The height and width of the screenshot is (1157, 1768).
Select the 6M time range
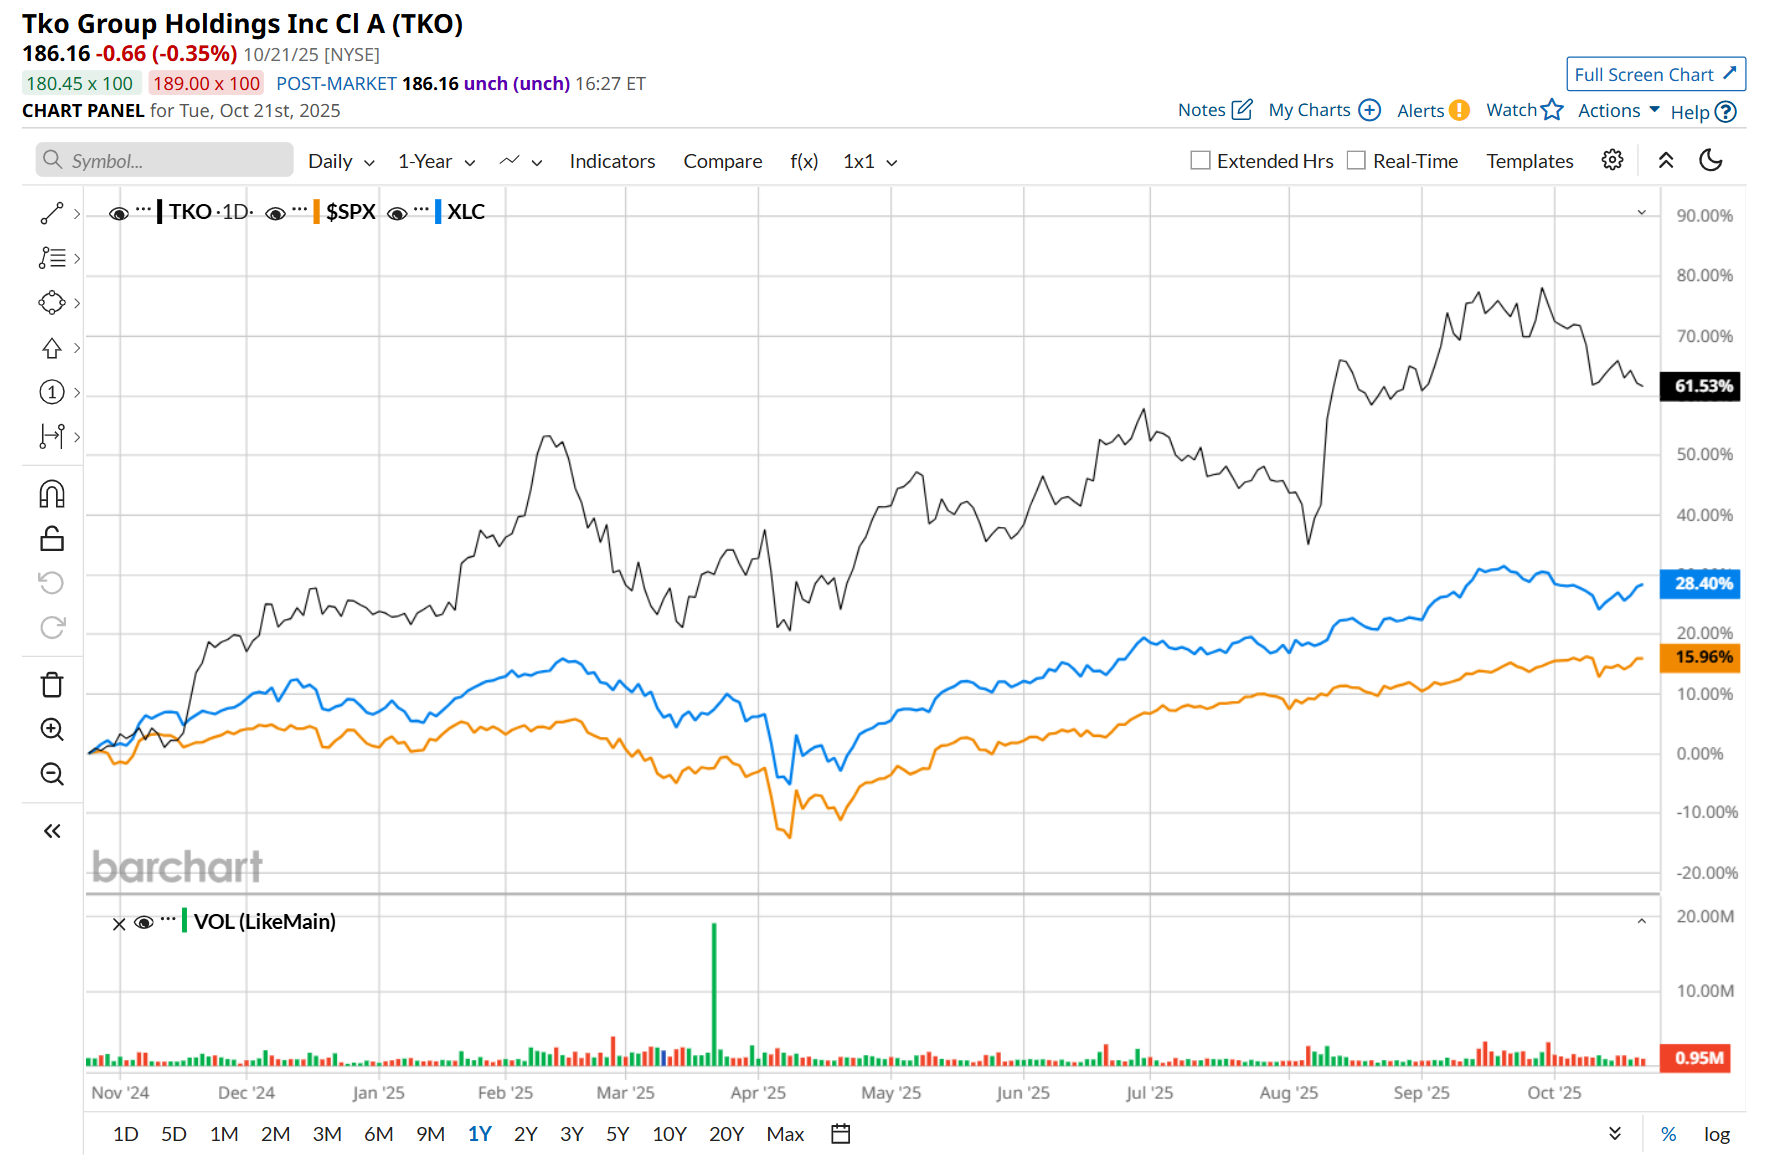379,1134
